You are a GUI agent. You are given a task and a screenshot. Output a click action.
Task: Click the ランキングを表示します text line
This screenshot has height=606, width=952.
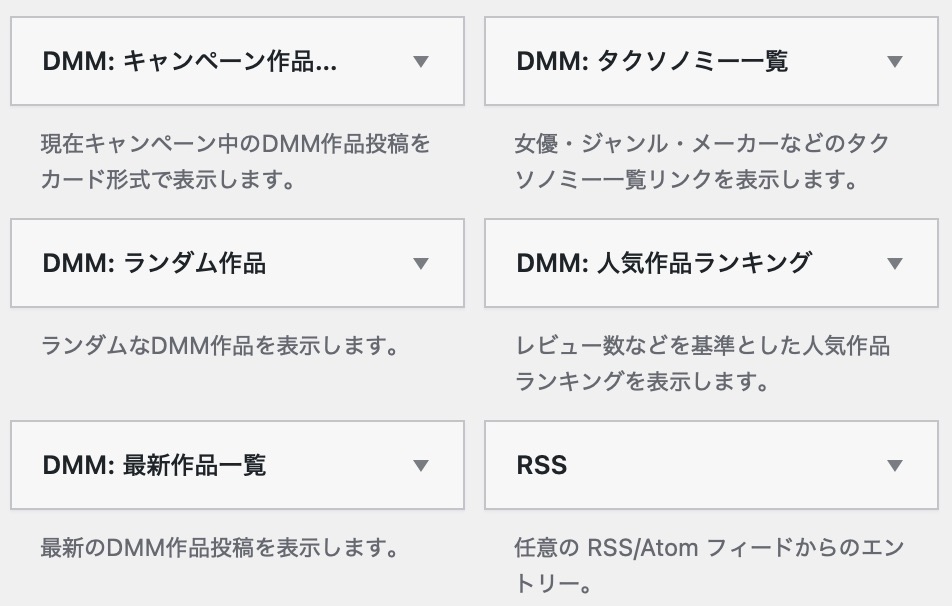(x=641, y=382)
